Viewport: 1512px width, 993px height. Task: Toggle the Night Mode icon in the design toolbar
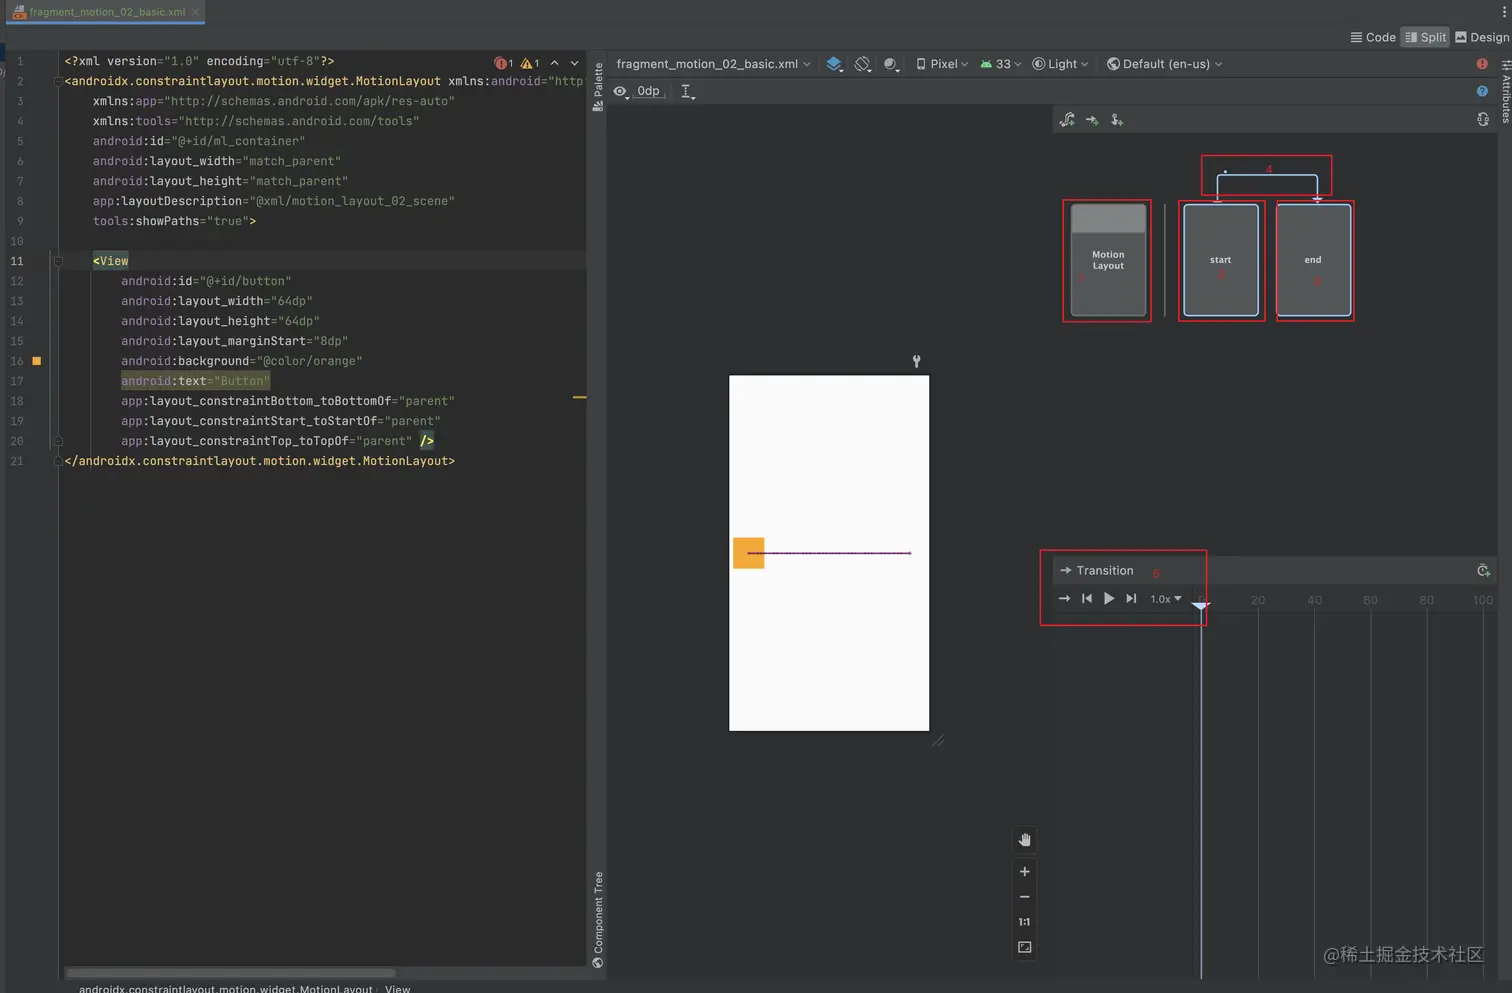point(890,64)
